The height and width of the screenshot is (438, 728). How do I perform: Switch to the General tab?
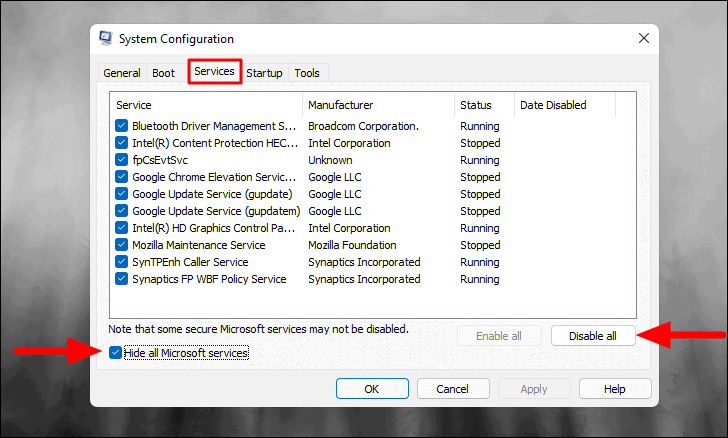[122, 73]
